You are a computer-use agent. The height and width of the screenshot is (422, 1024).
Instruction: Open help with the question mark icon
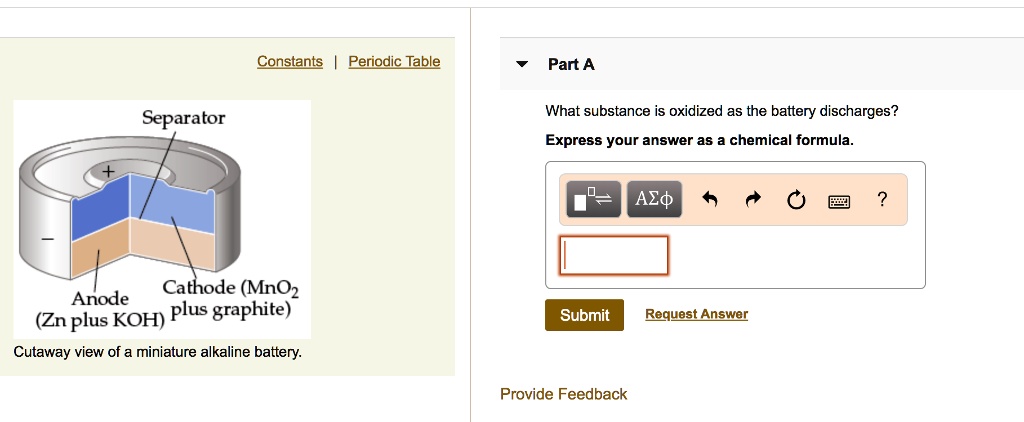click(881, 199)
